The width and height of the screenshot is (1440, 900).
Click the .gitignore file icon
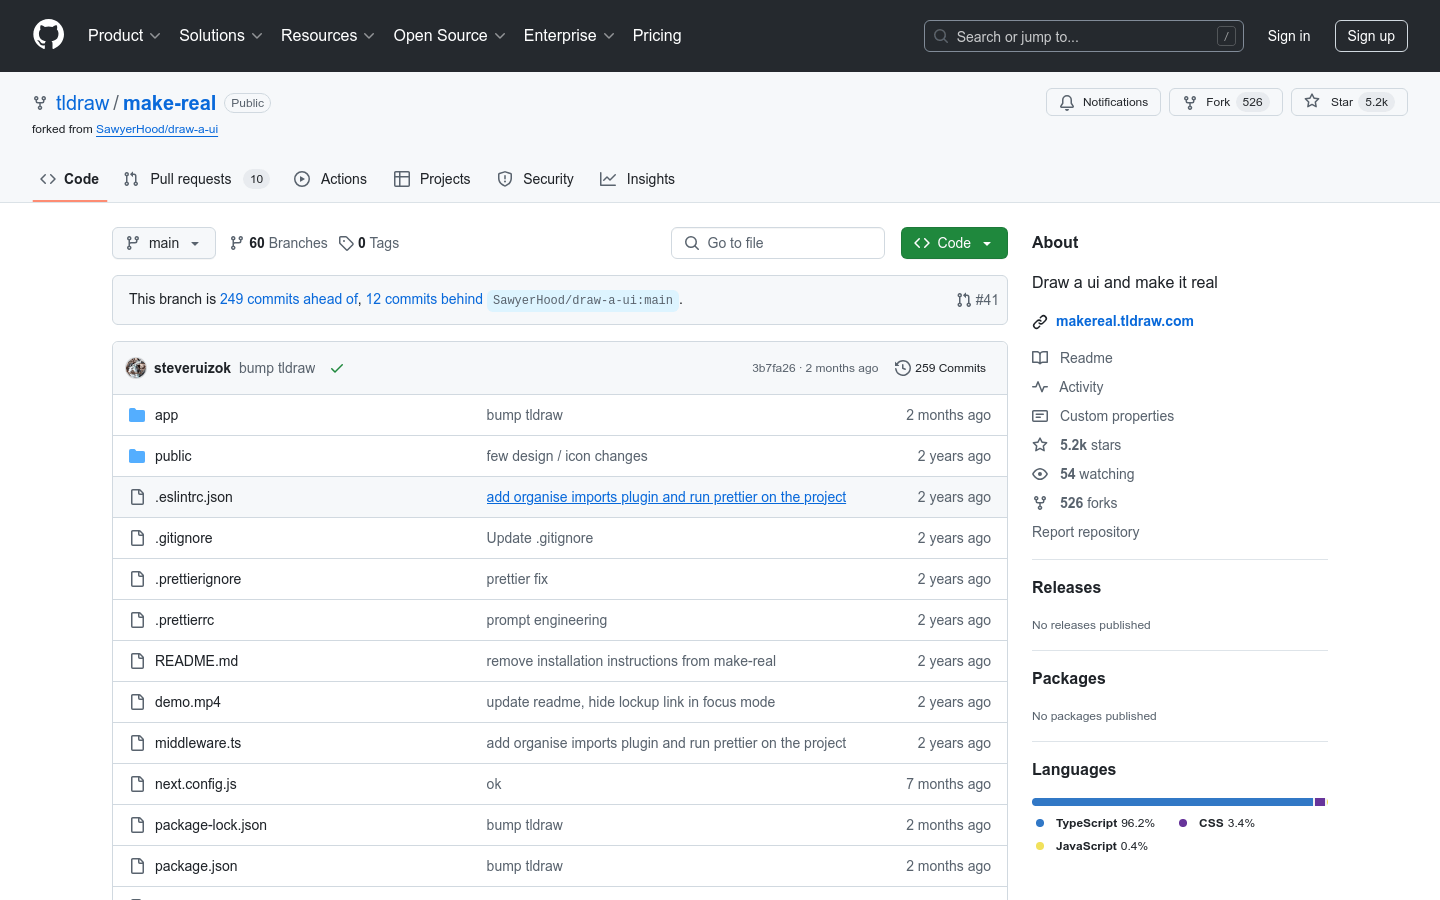[137, 538]
